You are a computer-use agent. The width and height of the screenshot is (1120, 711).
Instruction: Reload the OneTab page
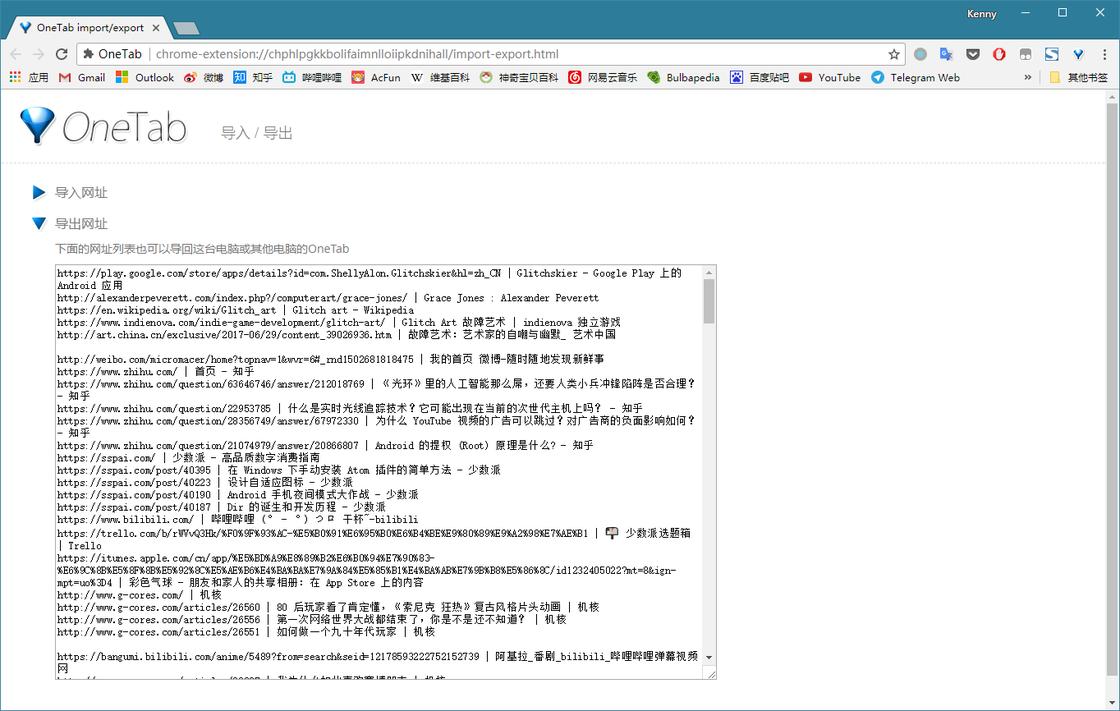[x=61, y=54]
